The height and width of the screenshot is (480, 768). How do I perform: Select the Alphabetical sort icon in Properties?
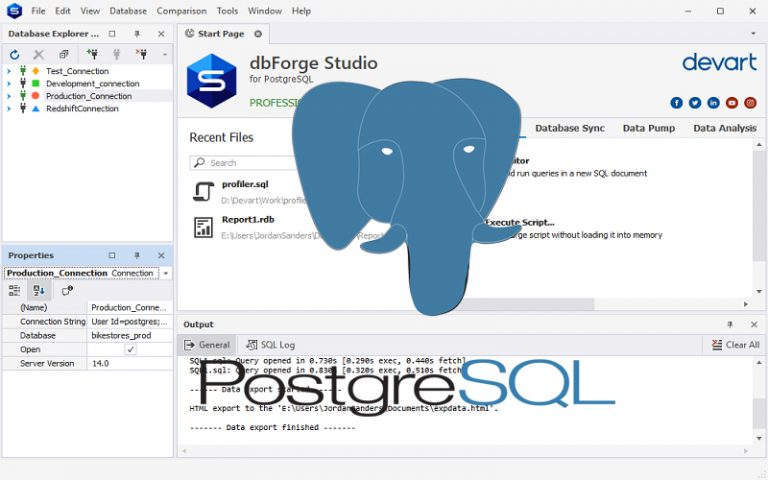39,290
